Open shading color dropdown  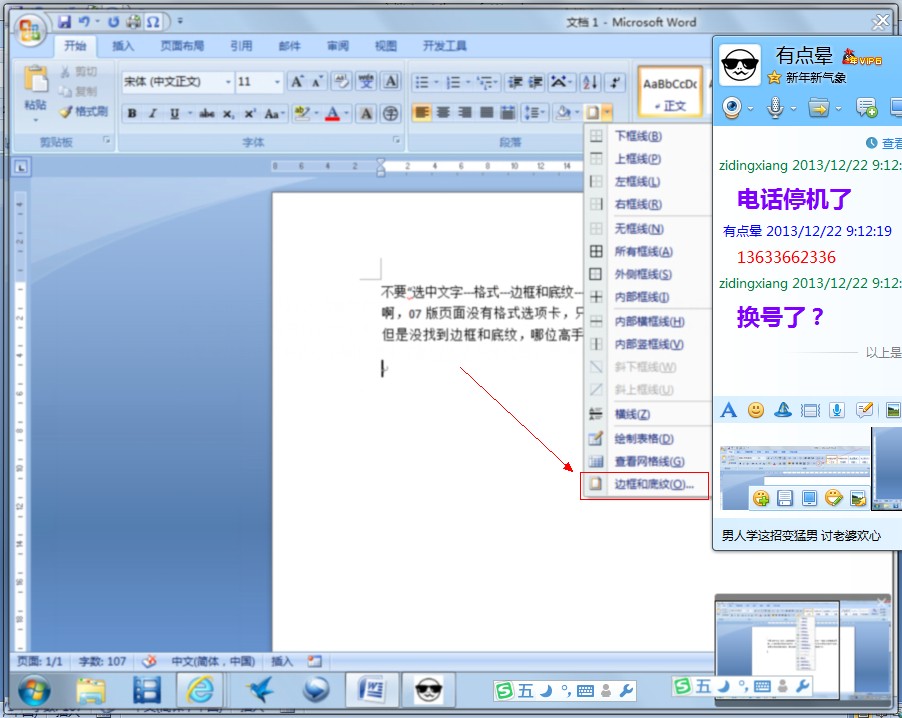click(x=576, y=112)
